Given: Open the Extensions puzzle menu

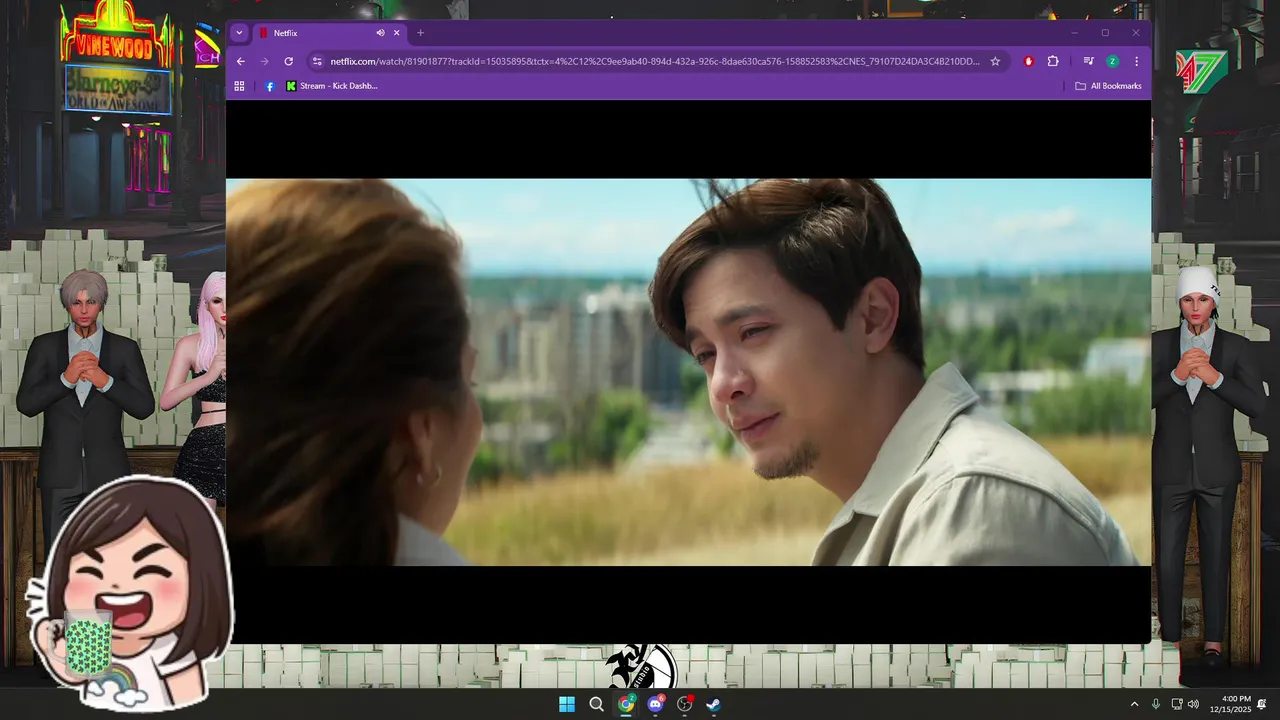Looking at the screenshot, I should tap(1053, 61).
